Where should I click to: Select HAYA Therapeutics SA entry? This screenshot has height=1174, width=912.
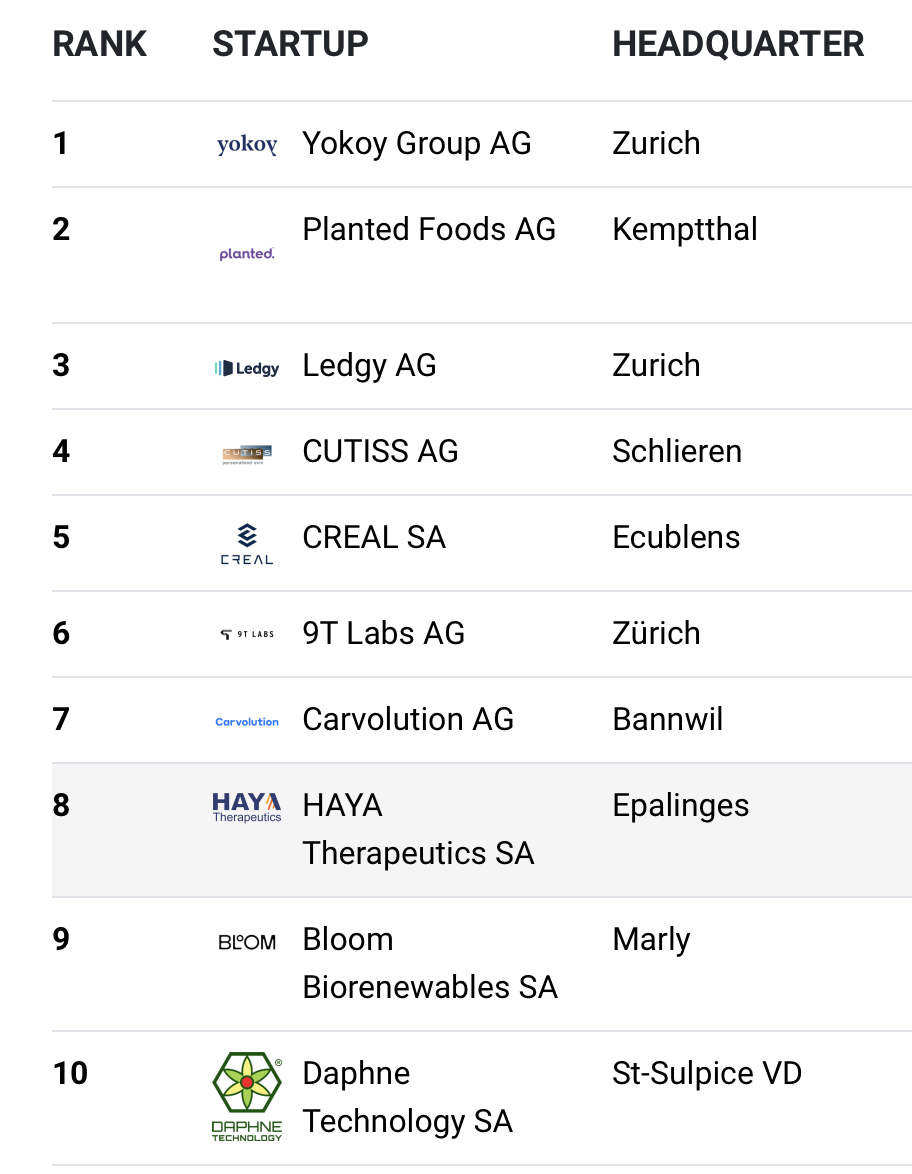(418, 829)
